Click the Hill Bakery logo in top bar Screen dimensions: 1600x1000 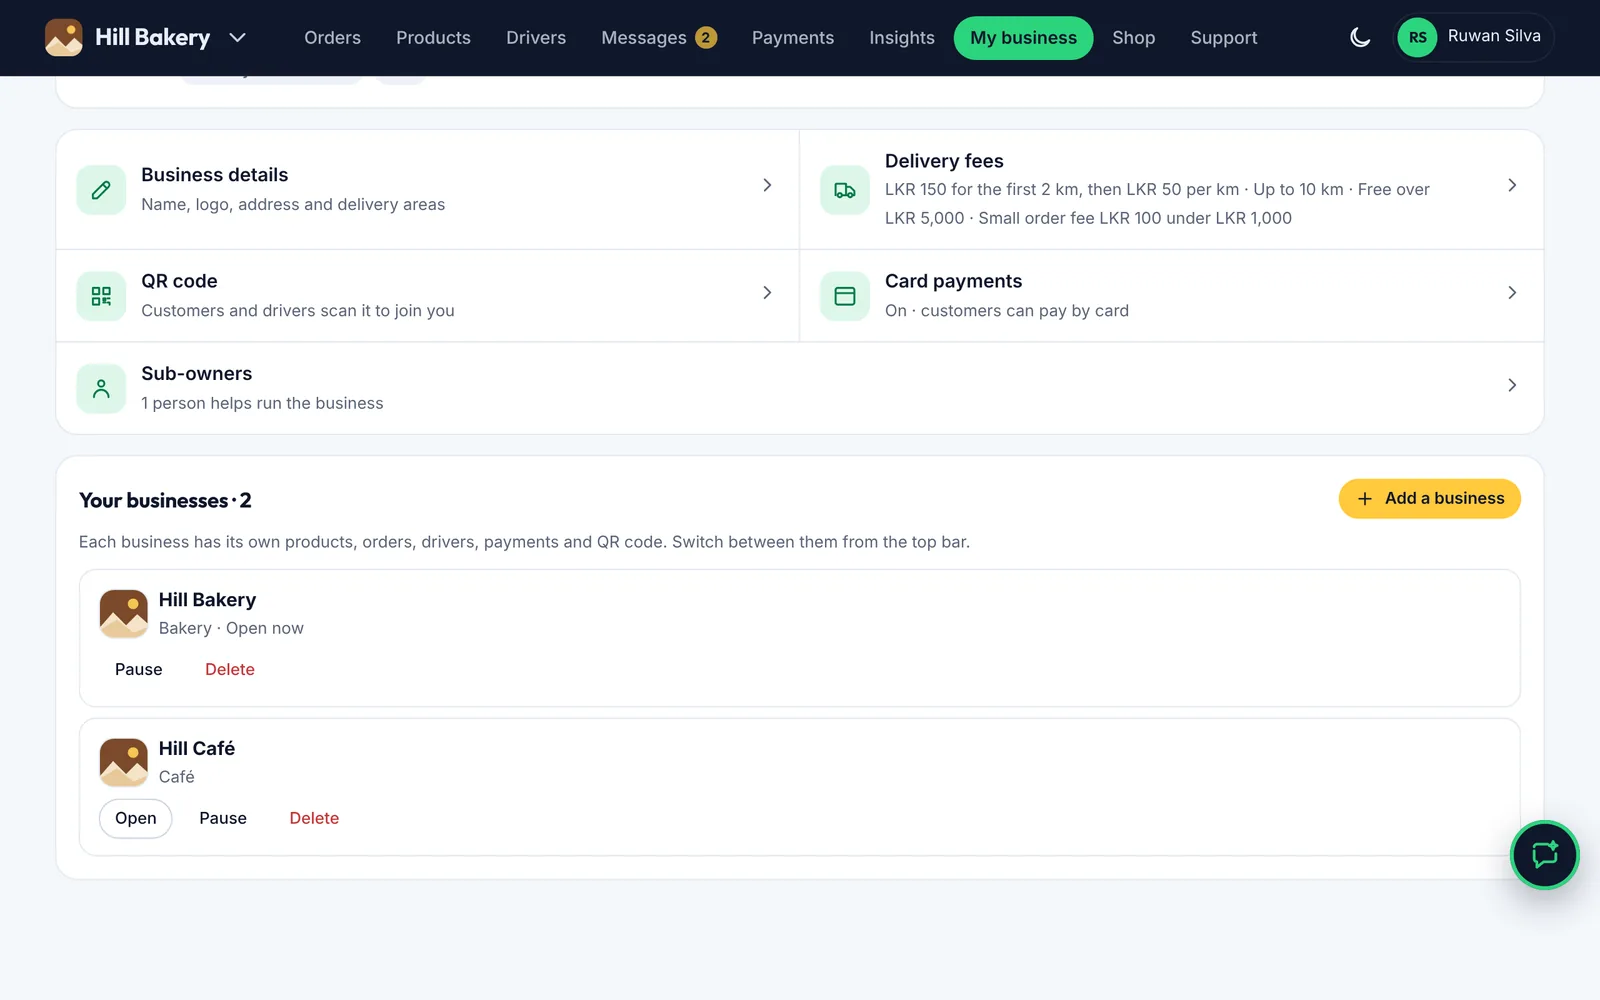click(64, 38)
